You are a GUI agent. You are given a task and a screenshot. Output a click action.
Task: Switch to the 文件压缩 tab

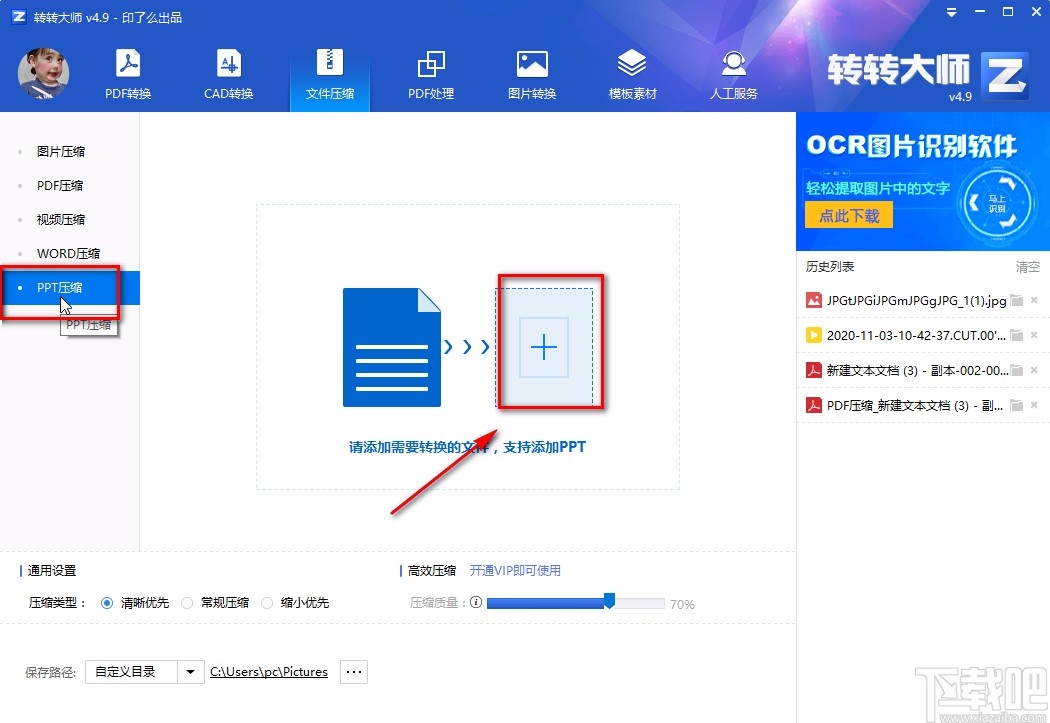point(330,72)
